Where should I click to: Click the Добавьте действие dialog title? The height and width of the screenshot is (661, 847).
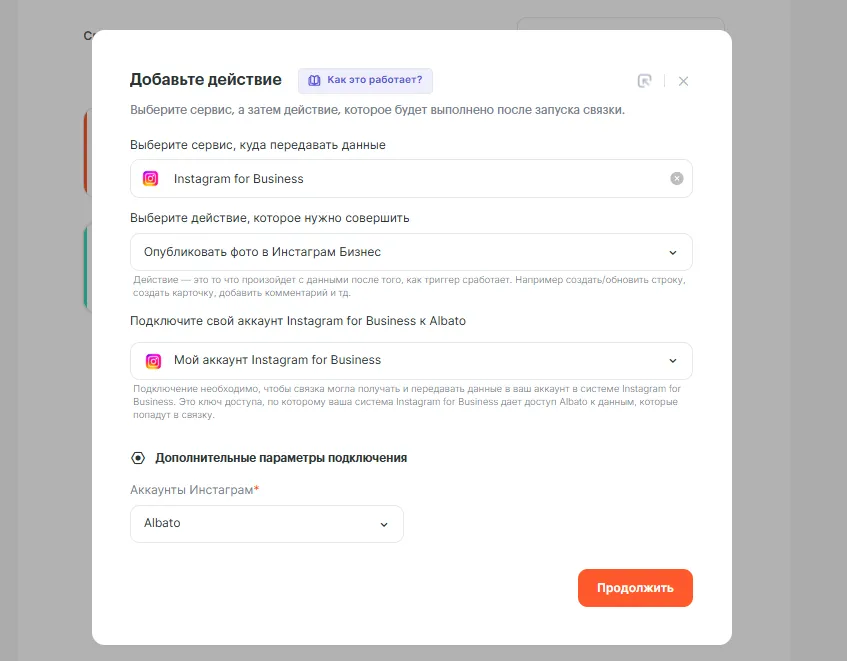(206, 80)
